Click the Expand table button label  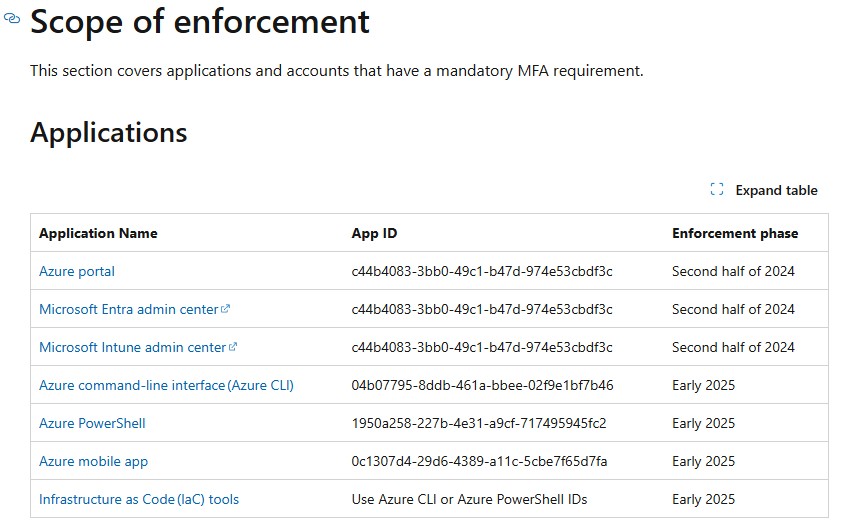(x=776, y=191)
